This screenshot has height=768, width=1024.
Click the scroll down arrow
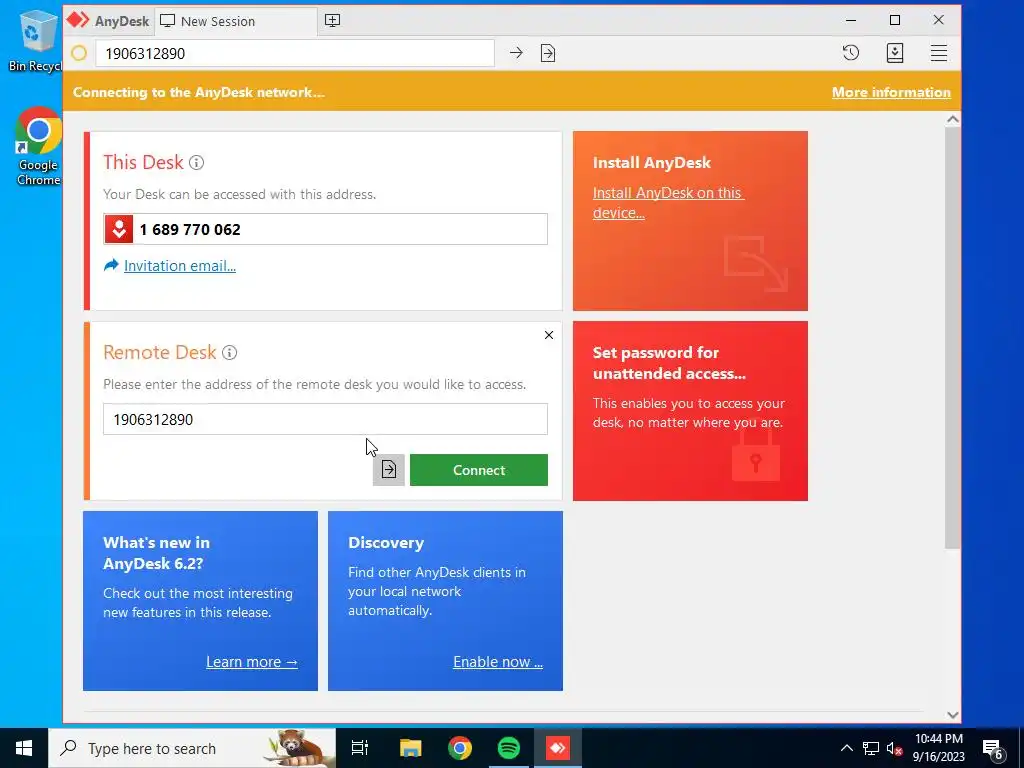point(953,714)
